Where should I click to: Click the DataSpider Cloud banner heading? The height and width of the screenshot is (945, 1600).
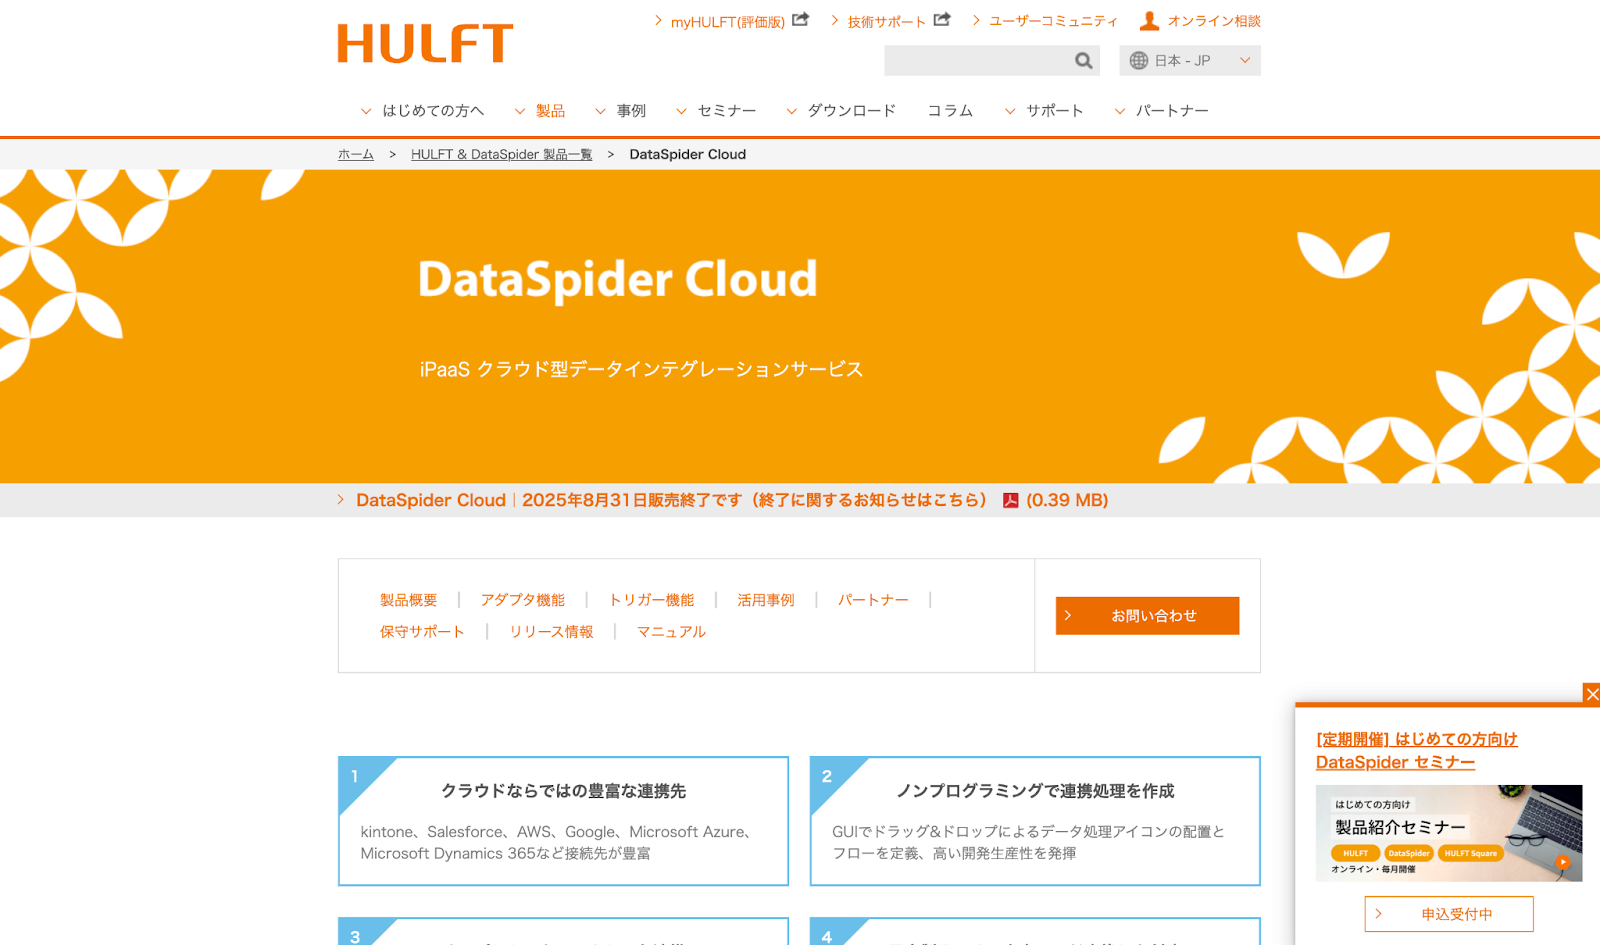coord(618,280)
